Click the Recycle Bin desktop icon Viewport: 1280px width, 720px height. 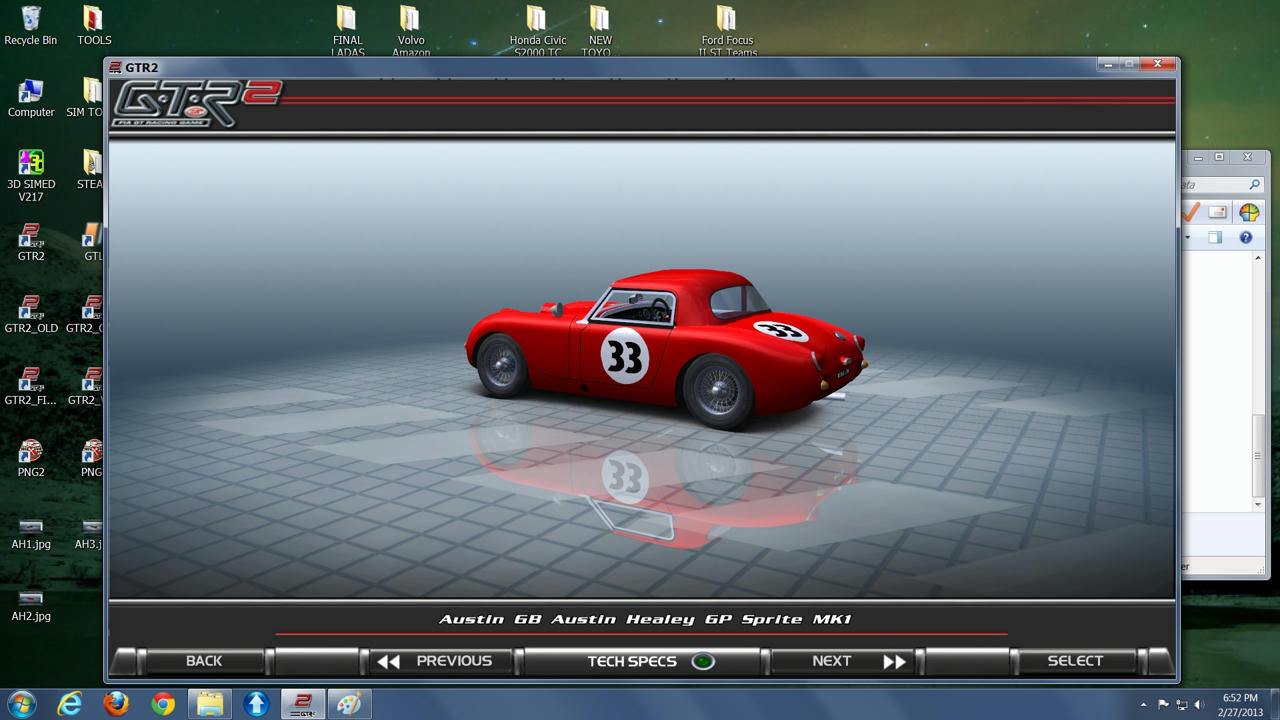31,26
